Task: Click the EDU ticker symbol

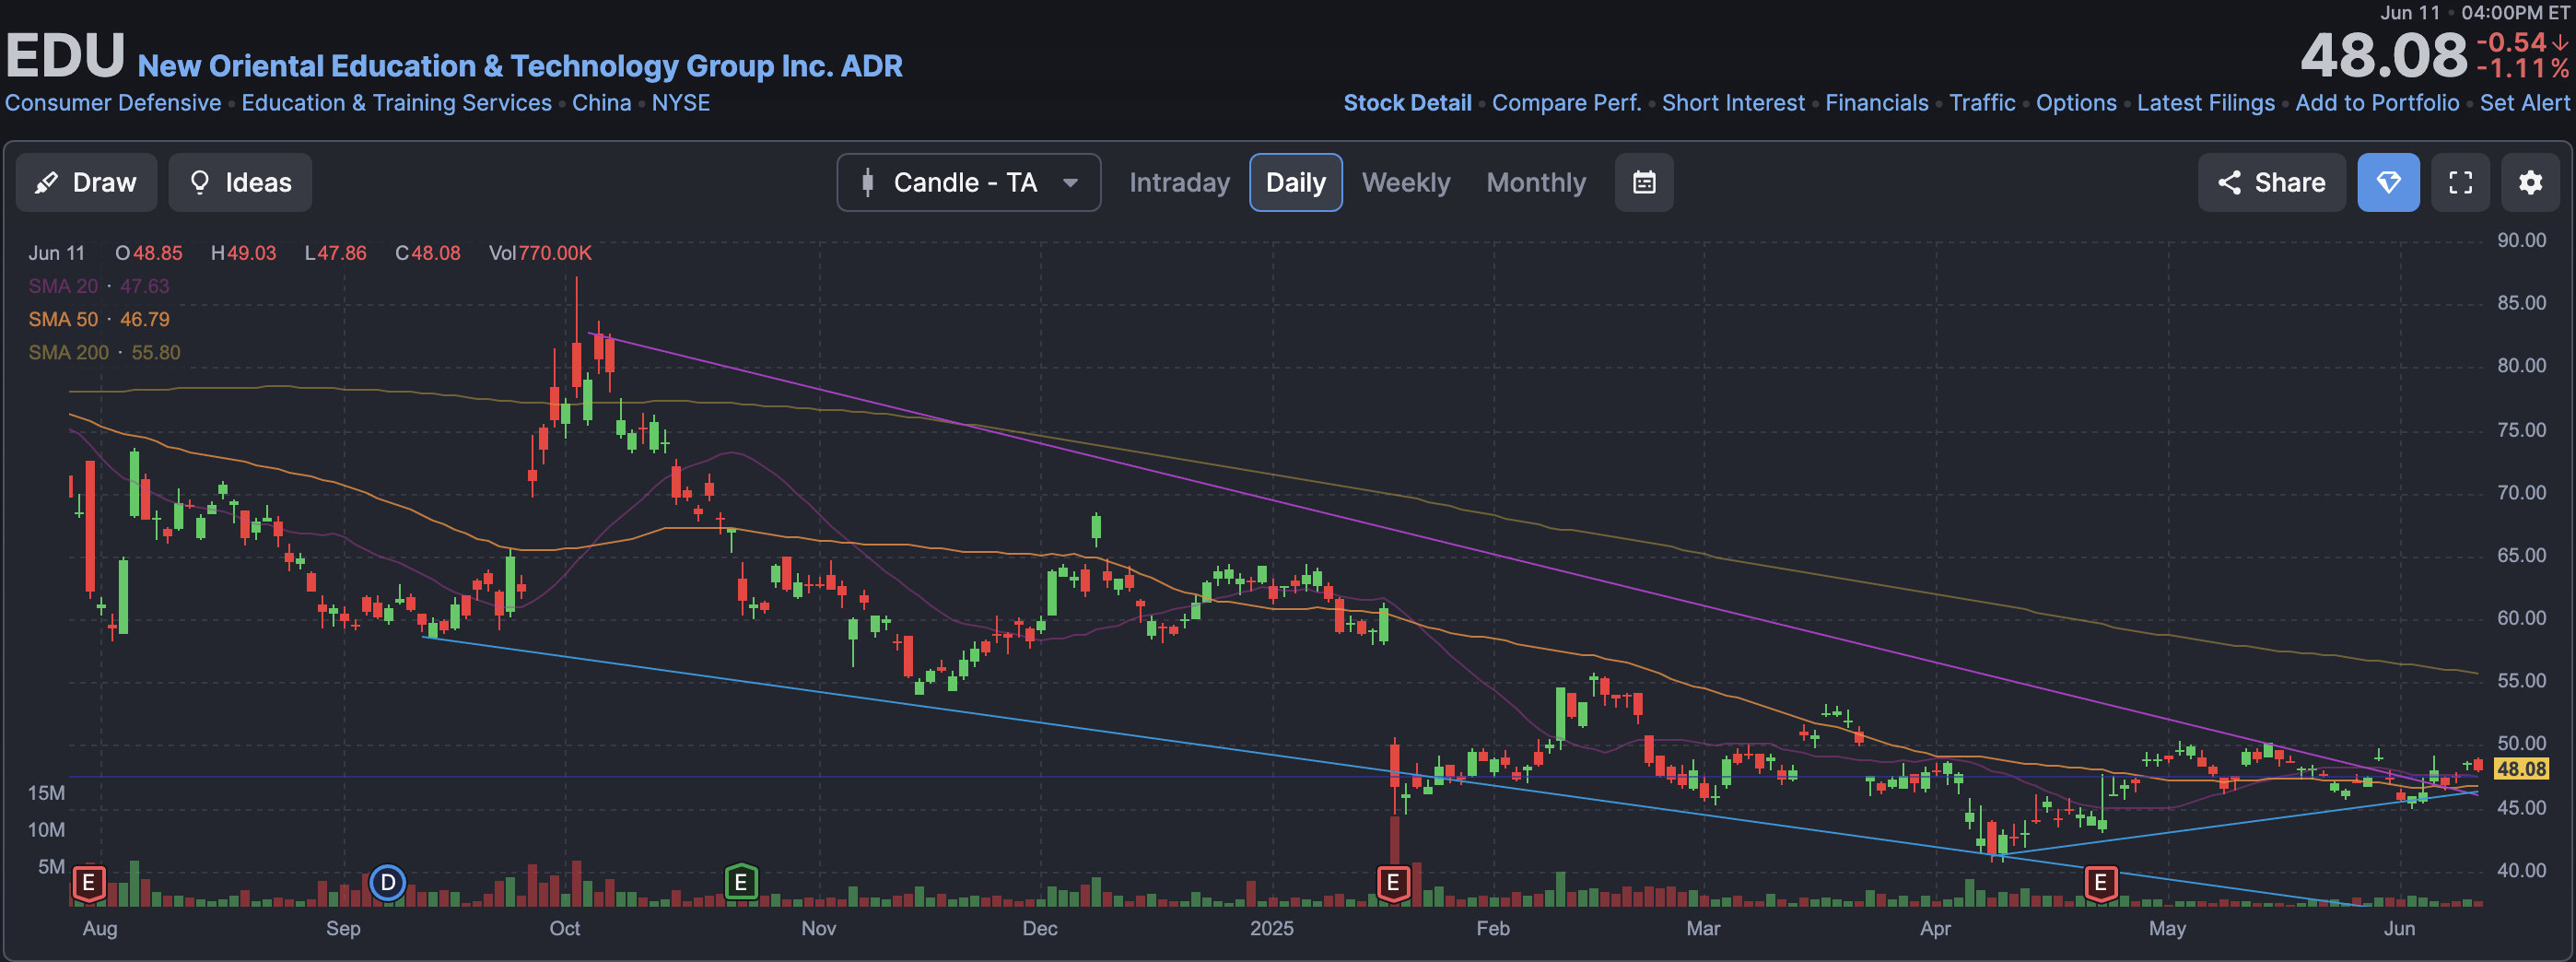Action: click(x=65, y=56)
